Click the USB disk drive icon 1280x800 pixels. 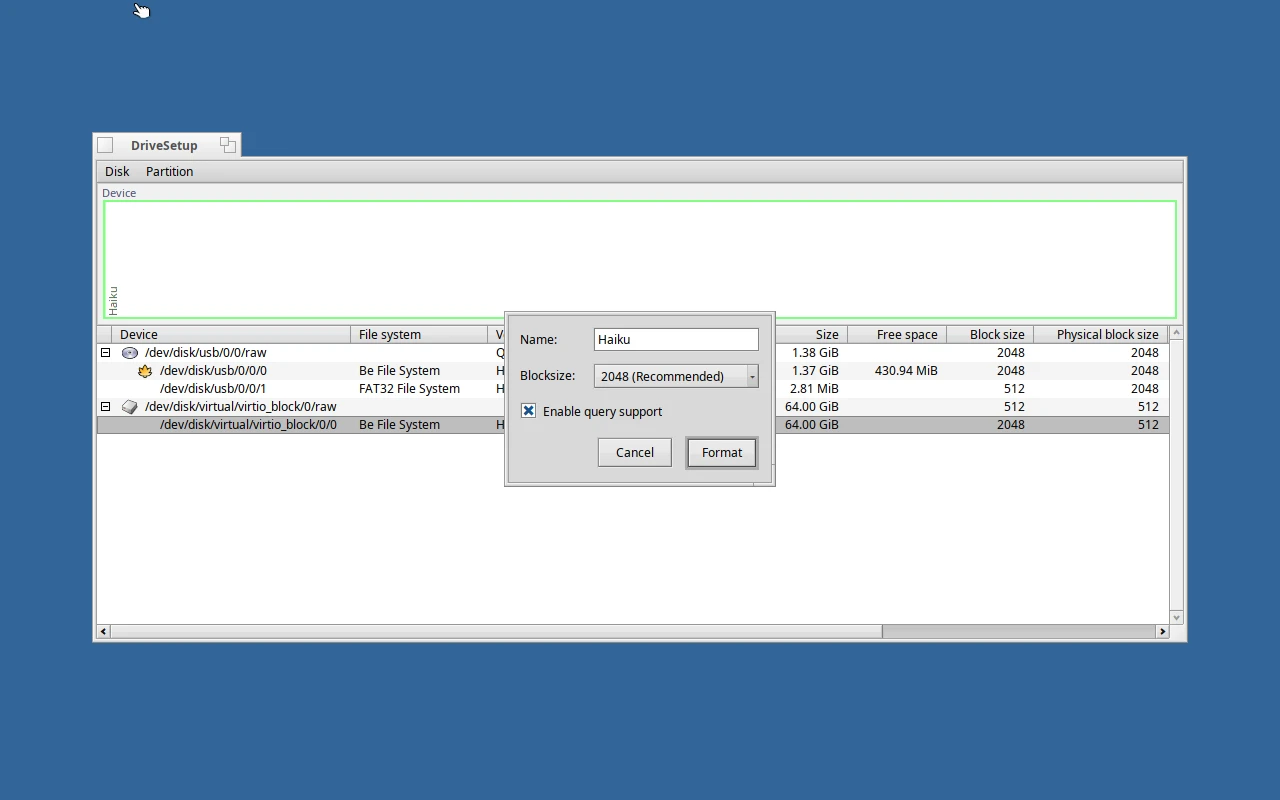click(x=130, y=353)
